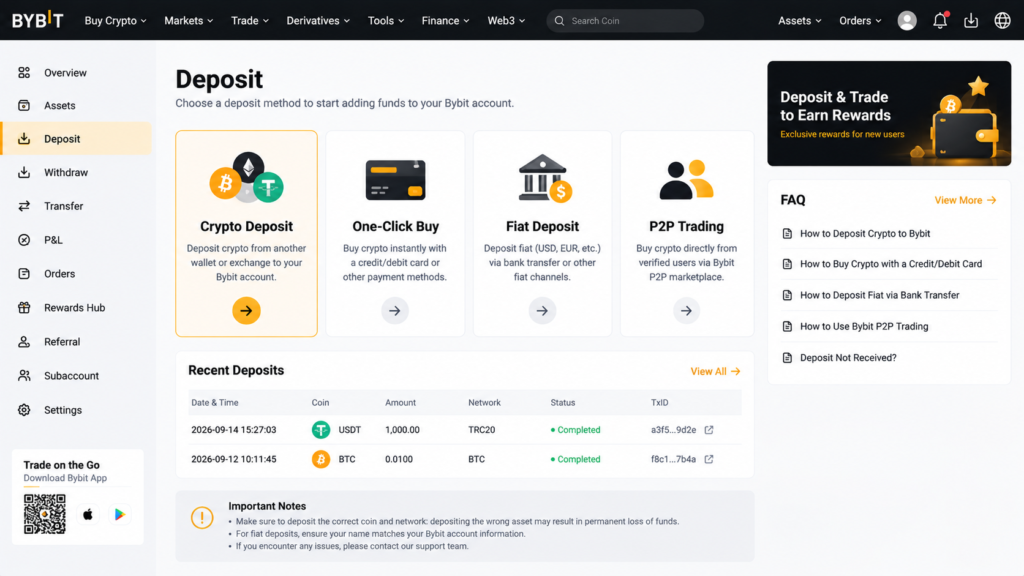
Task: Click Completed status in USDT row
Action: tap(575, 430)
